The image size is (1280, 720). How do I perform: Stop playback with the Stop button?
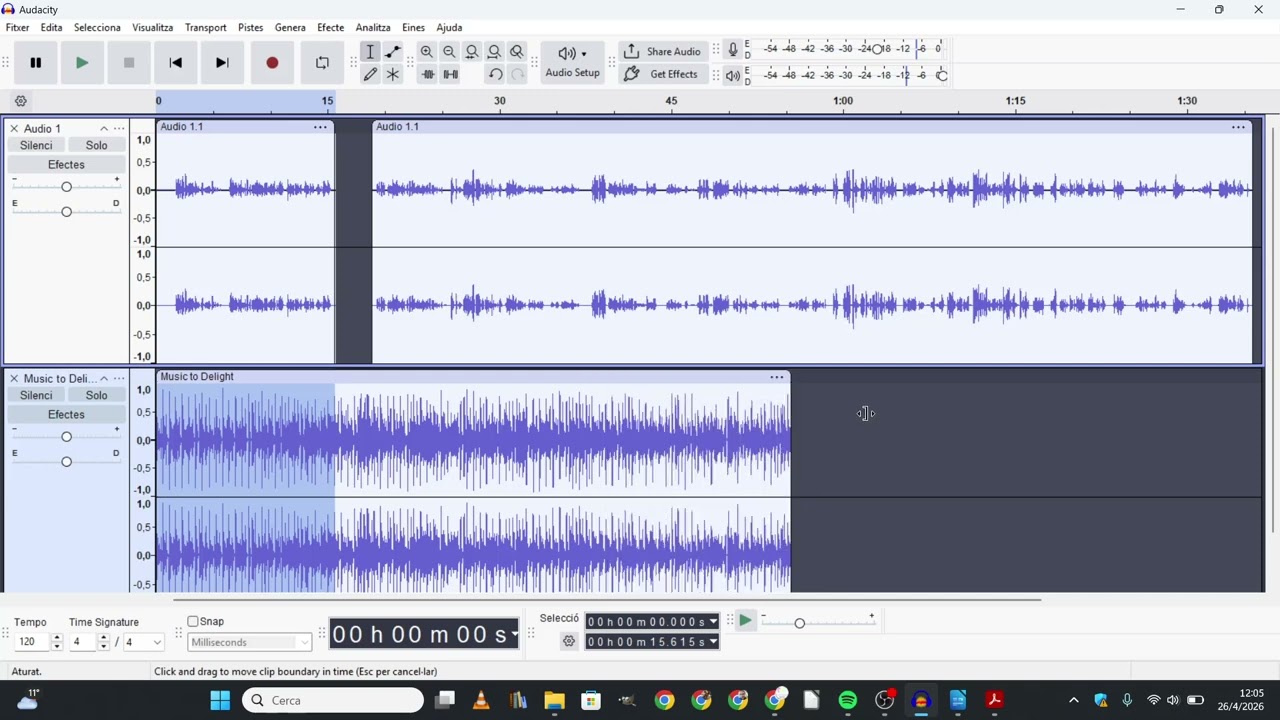(129, 63)
